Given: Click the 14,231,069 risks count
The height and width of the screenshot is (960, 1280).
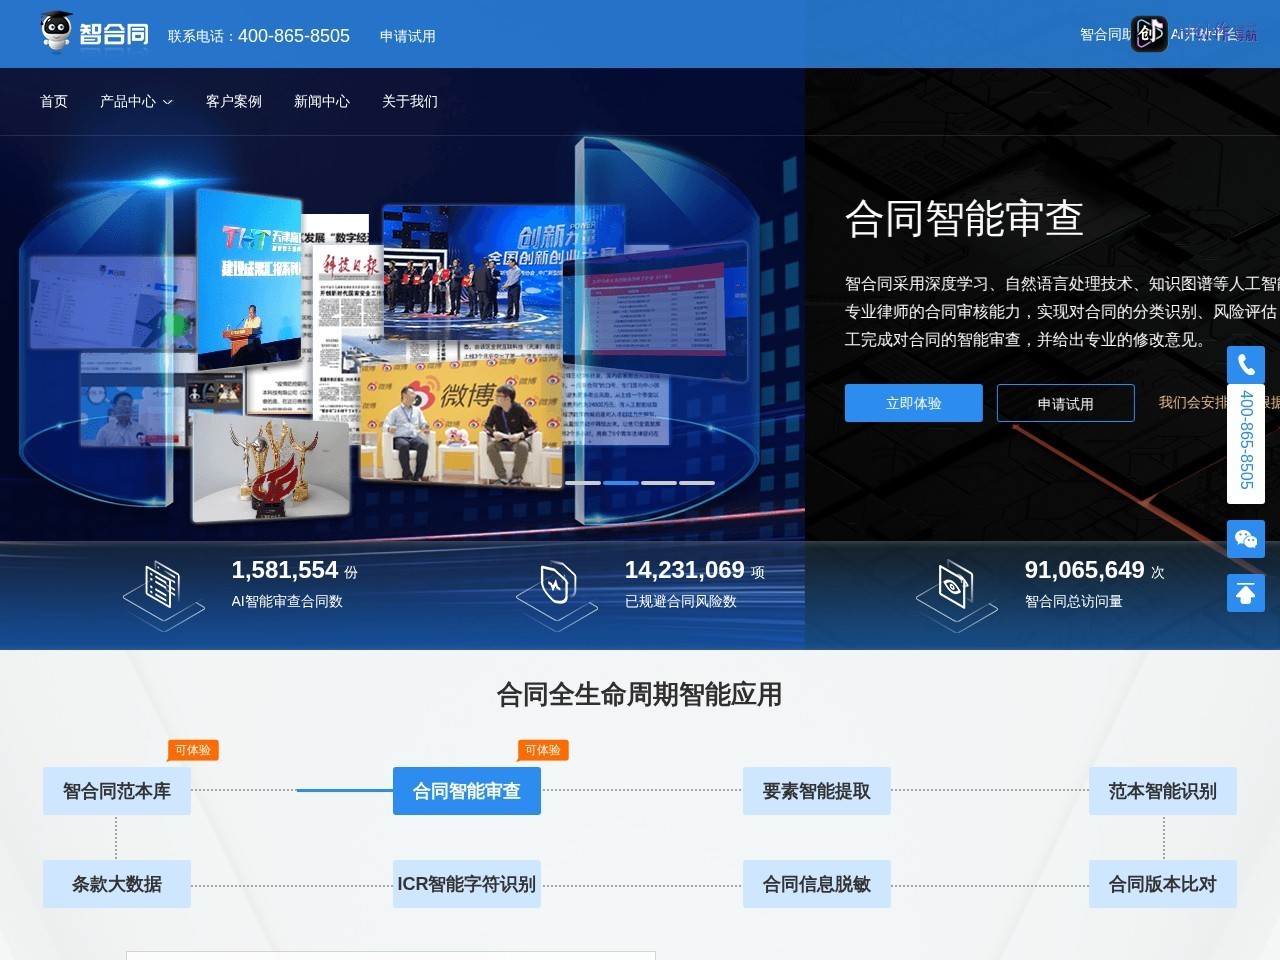Looking at the screenshot, I should 685,570.
